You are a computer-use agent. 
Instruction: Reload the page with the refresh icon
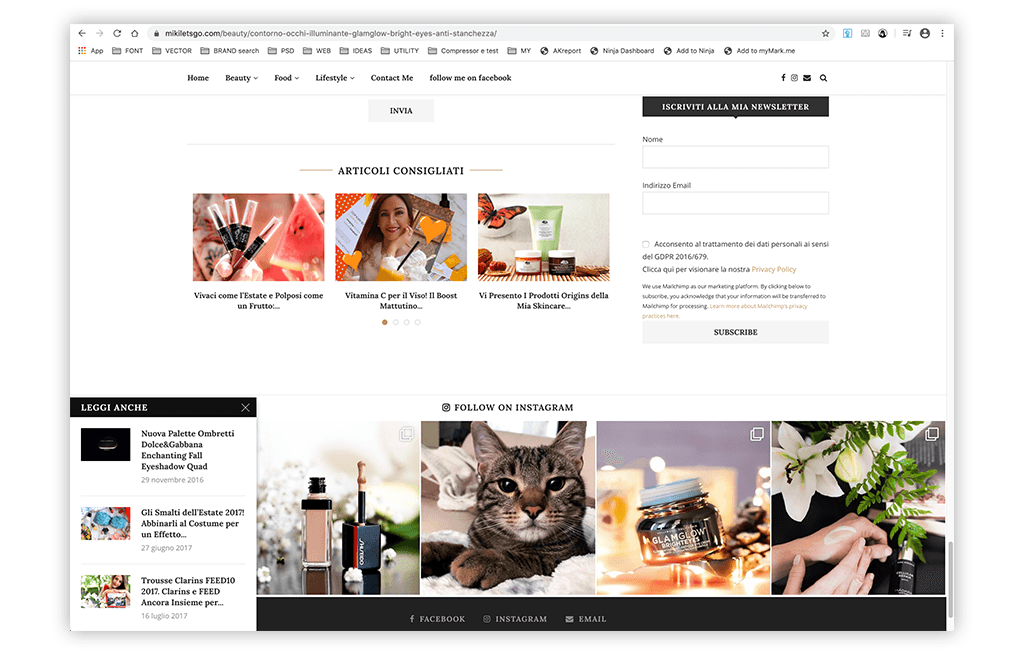(117, 33)
